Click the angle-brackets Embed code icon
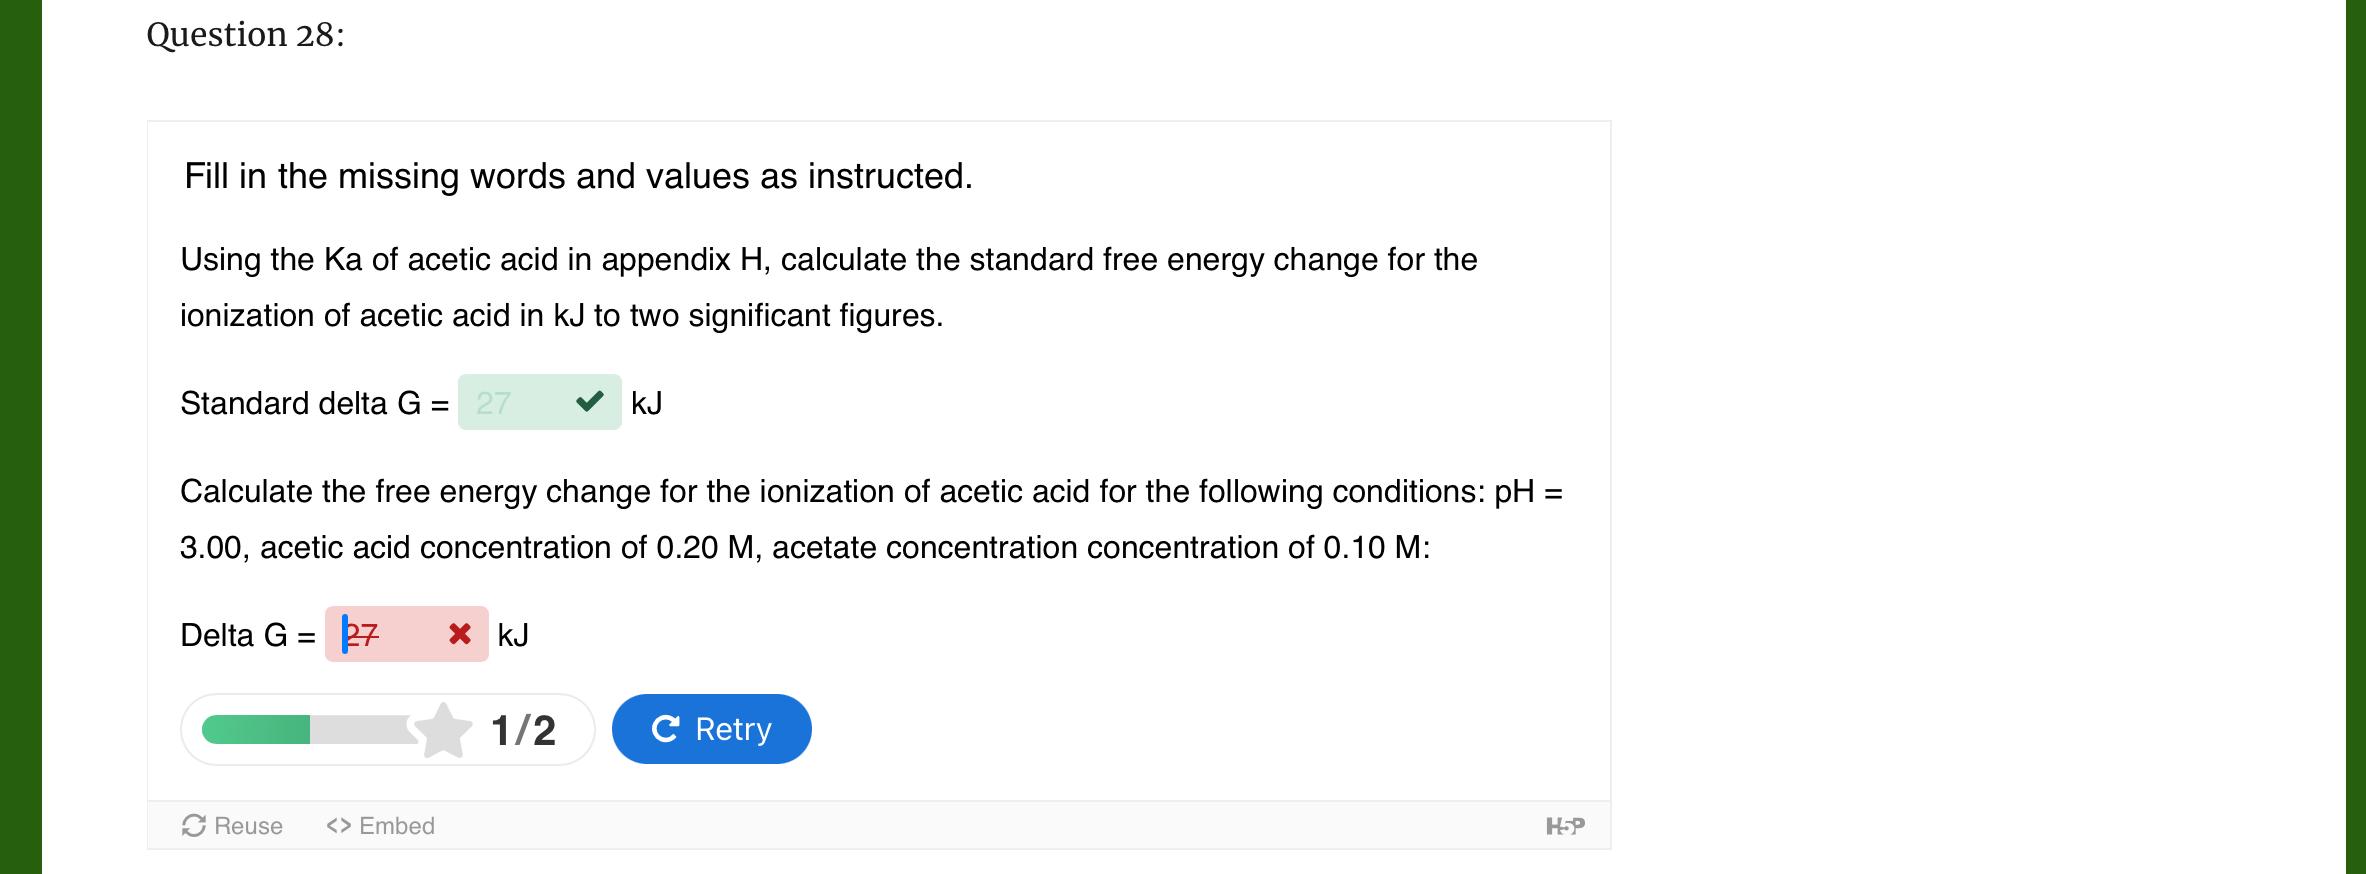Image resolution: width=2366 pixels, height=874 pixels. click(x=338, y=826)
